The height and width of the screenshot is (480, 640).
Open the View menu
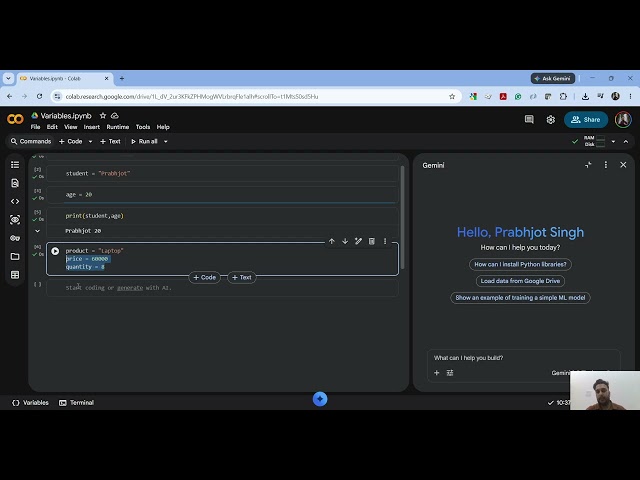point(71,127)
